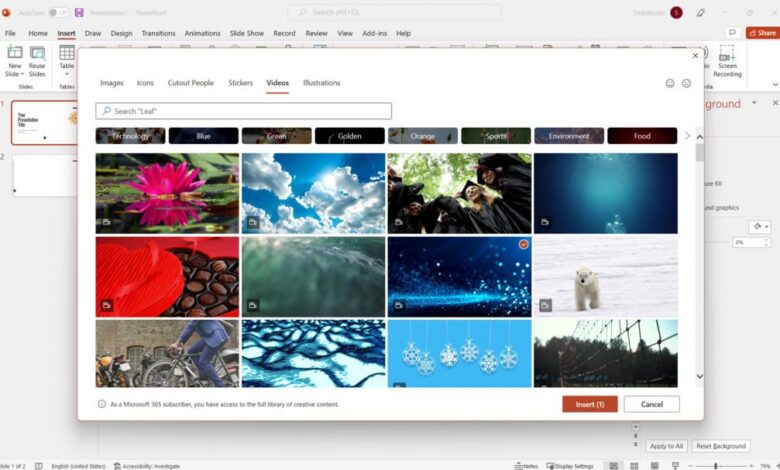The width and height of the screenshot is (780, 470).
Task: Click the sad smiley feedback icon
Action: 686,83
